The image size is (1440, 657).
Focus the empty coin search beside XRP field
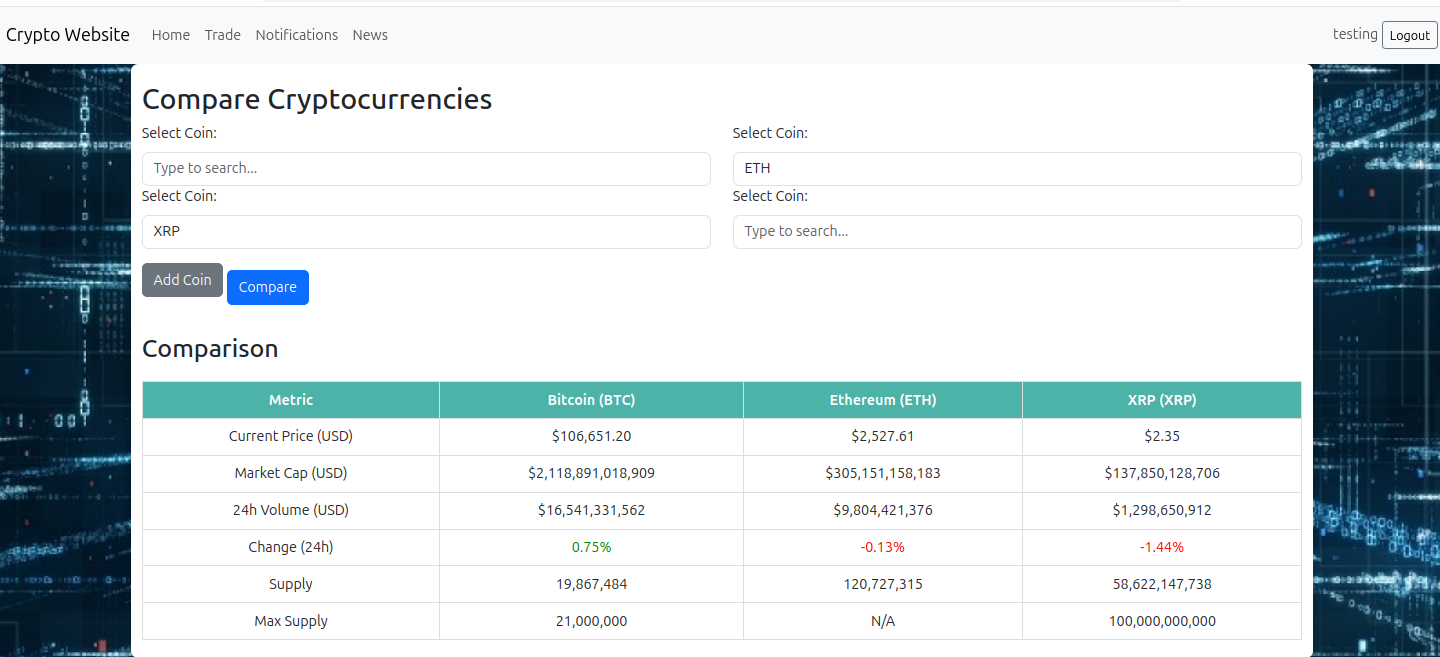pyautogui.click(x=1016, y=232)
